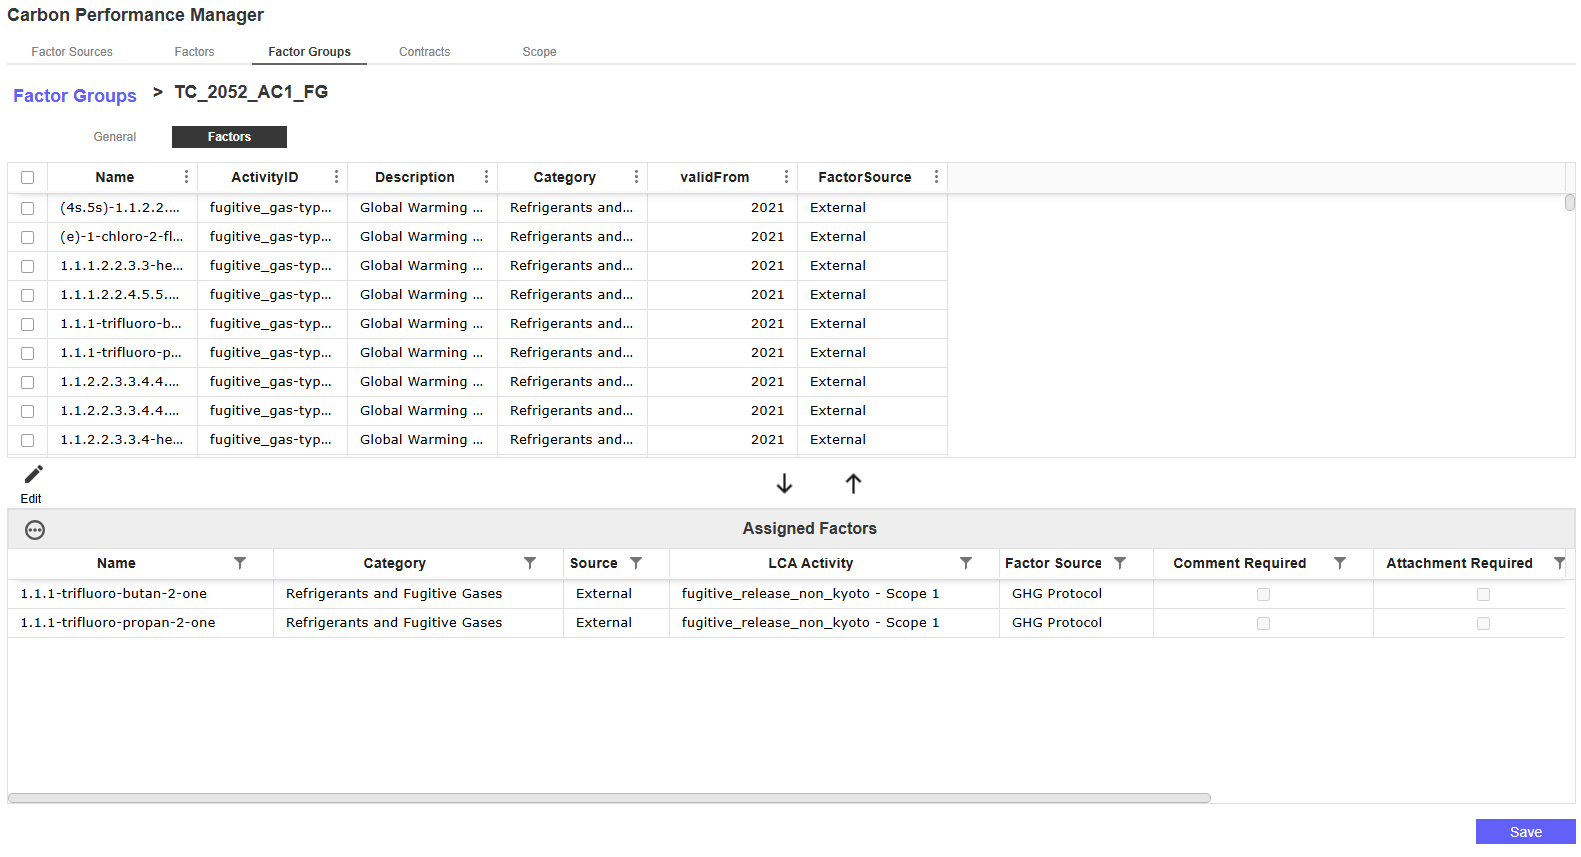Click the Save button
This screenshot has width=1581, height=857.
(x=1526, y=832)
